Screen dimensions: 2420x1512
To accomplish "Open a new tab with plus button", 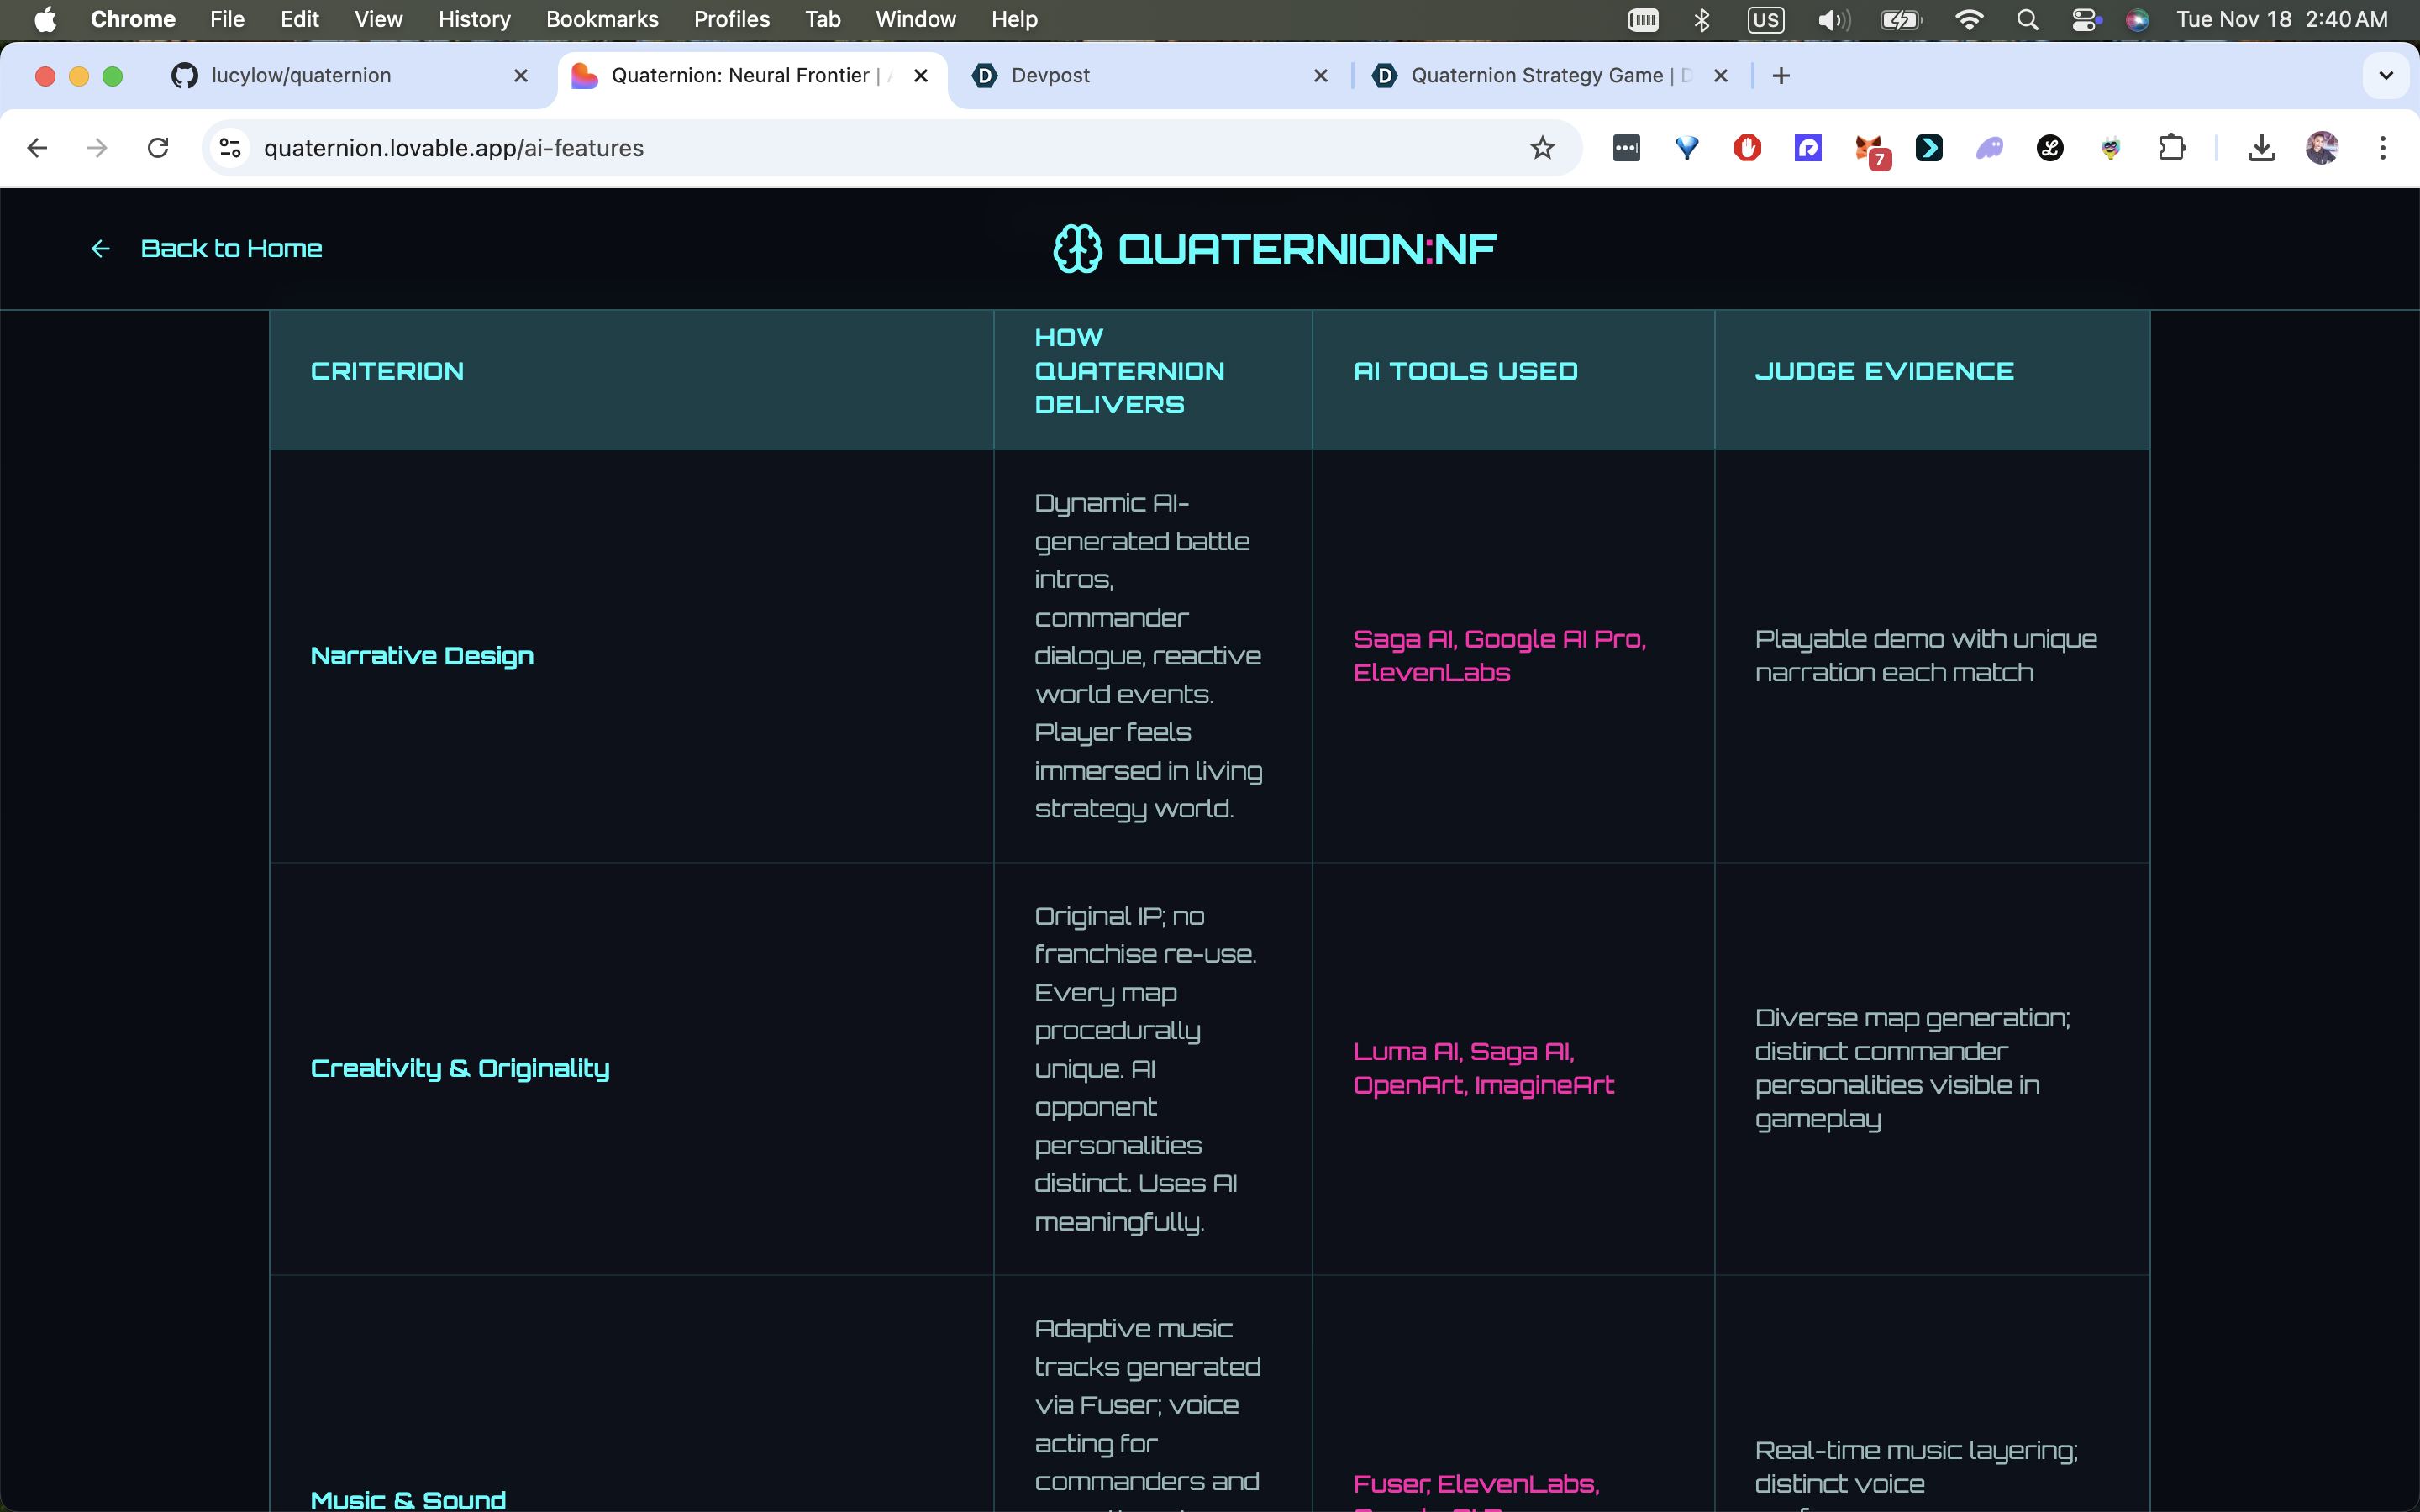I will (1780, 76).
